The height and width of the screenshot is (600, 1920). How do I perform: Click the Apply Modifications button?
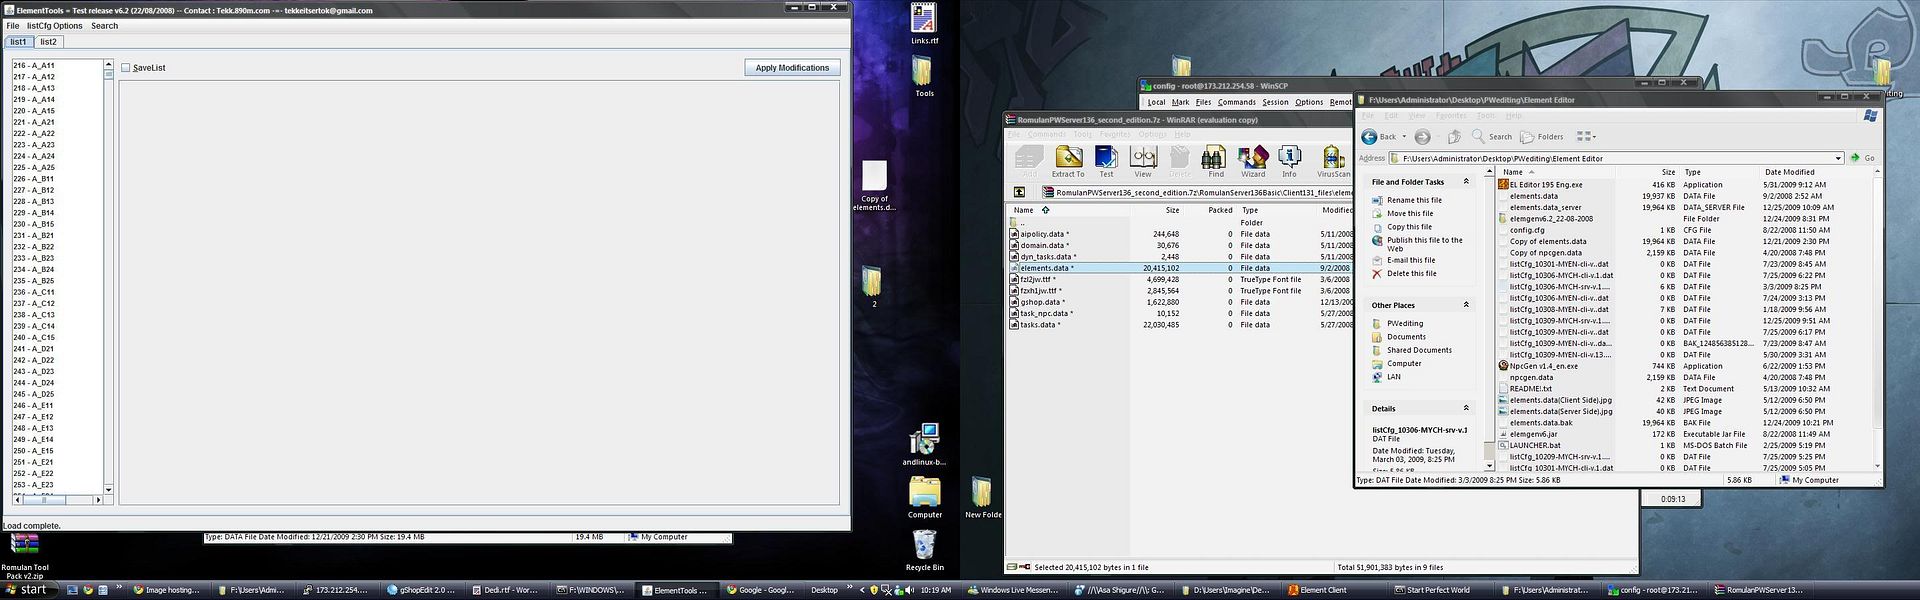coord(792,68)
